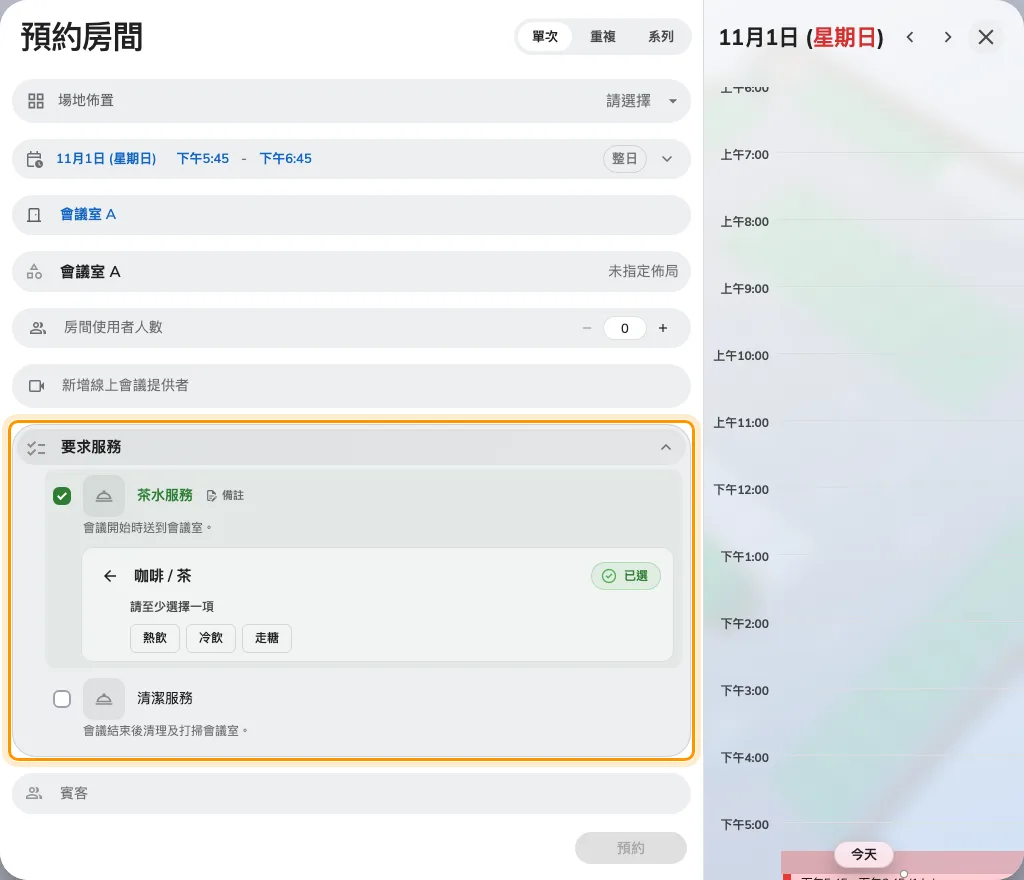The width and height of the screenshot is (1024, 880).
Task: Click the 下午5:00 time slot label
Action: pos(744,825)
